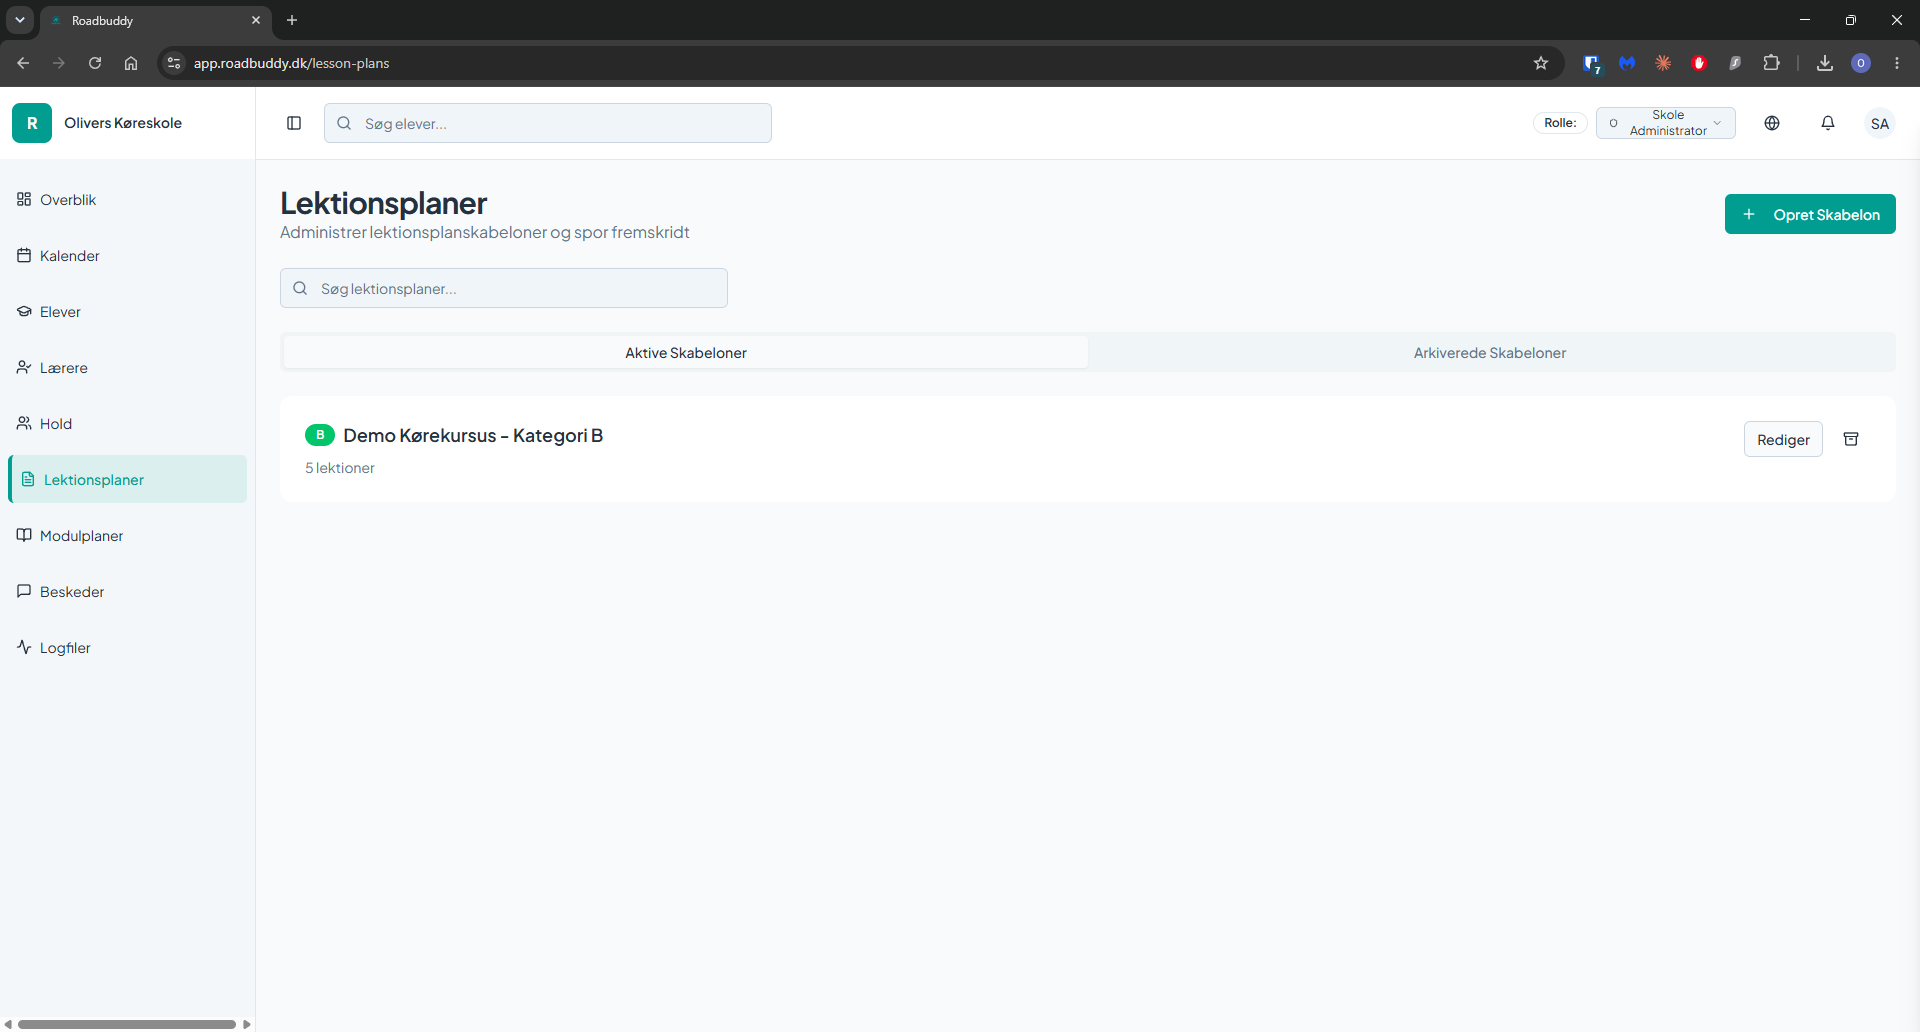The image size is (1920, 1032).
Task: Open the browser extensions puzzle icon
Action: (x=1771, y=63)
